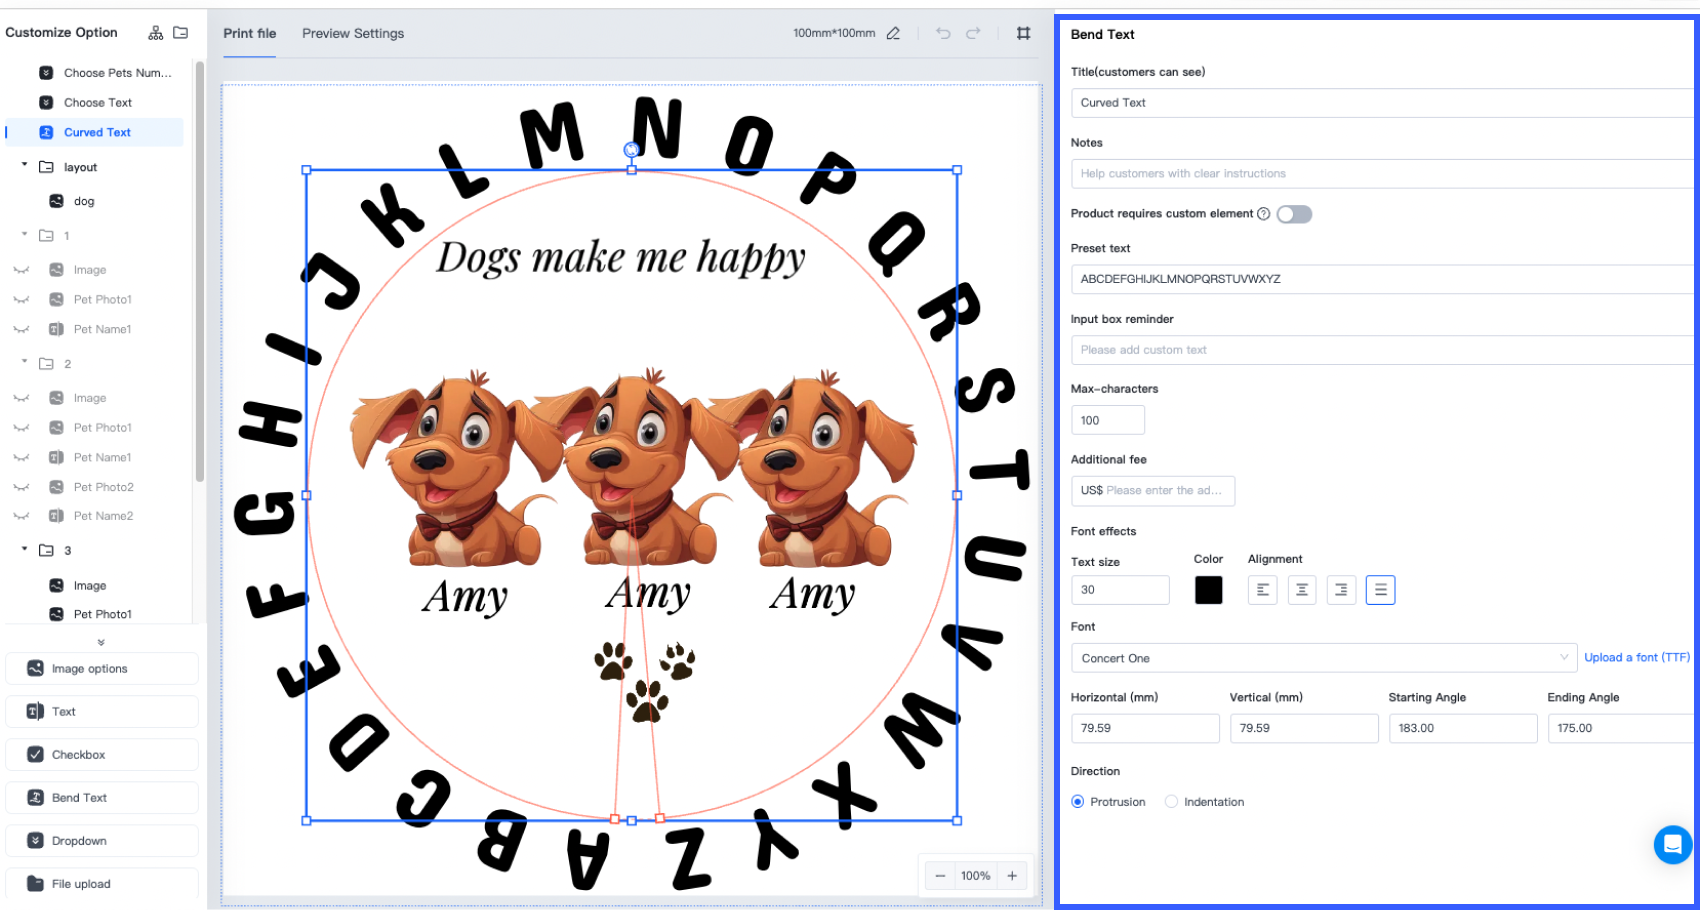Switch to the Print file tab
The width and height of the screenshot is (1700, 910).
click(x=250, y=33)
